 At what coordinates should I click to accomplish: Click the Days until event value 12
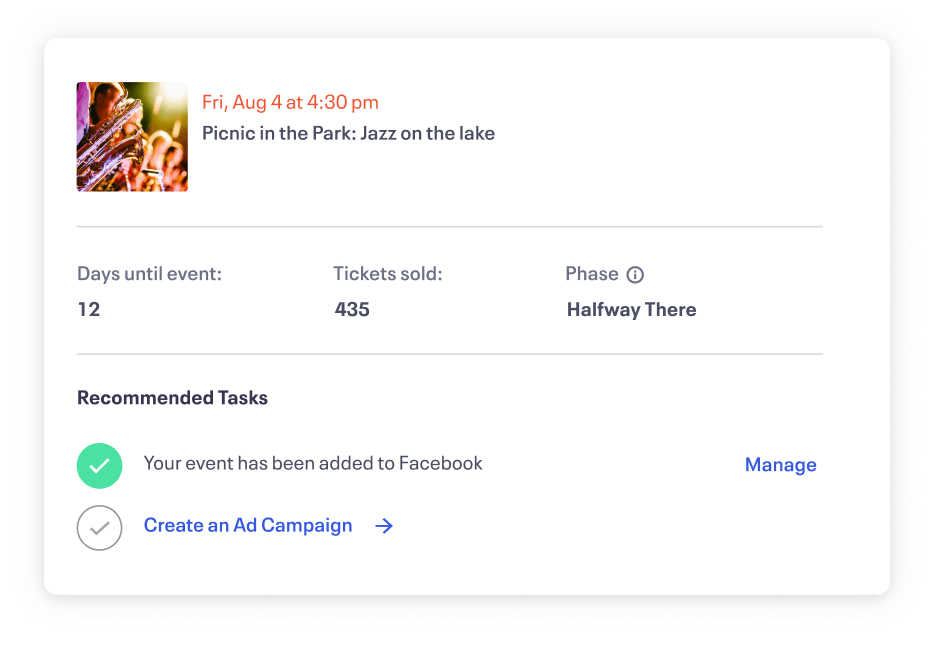[x=89, y=309]
